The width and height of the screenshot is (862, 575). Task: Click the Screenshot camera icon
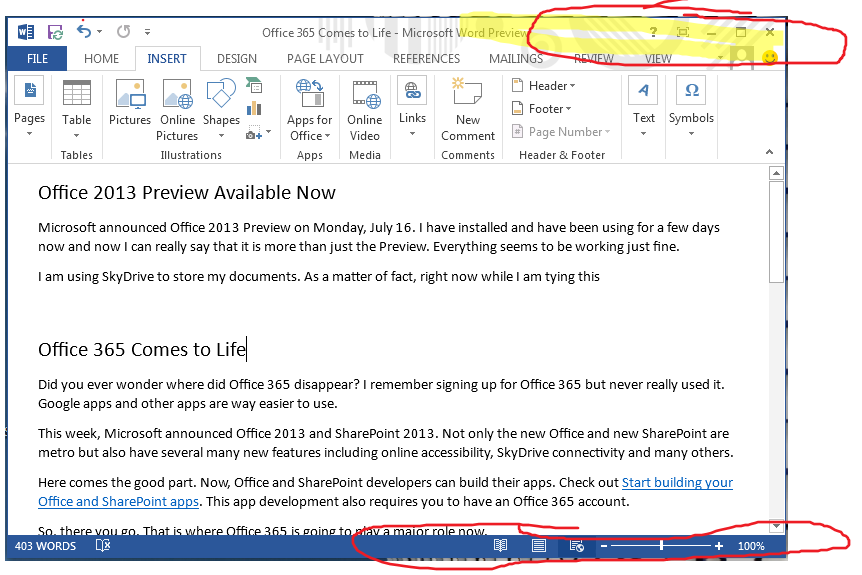click(x=253, y=132)
